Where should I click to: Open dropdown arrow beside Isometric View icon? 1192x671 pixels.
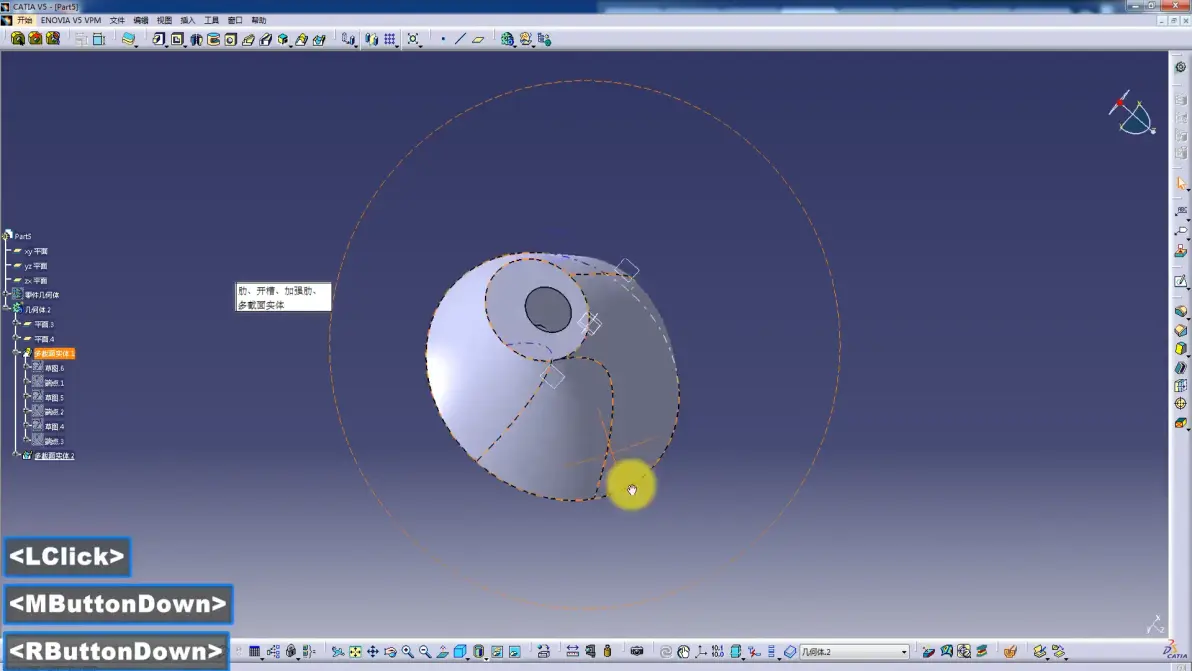469,657
